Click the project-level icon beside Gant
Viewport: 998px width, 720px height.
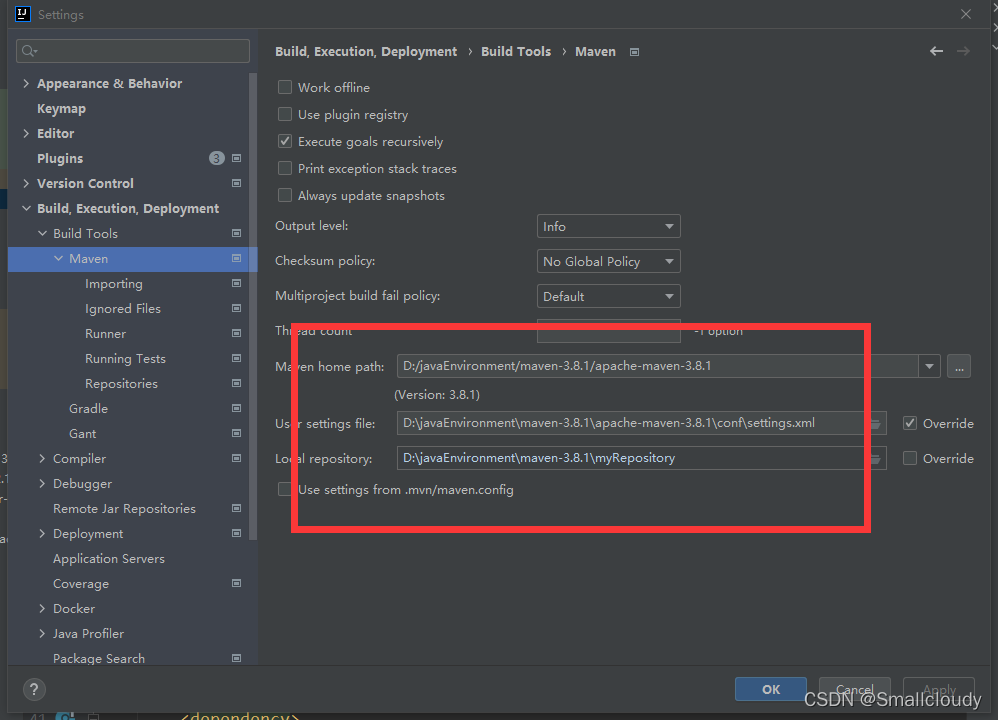click(x=236, y=434)
